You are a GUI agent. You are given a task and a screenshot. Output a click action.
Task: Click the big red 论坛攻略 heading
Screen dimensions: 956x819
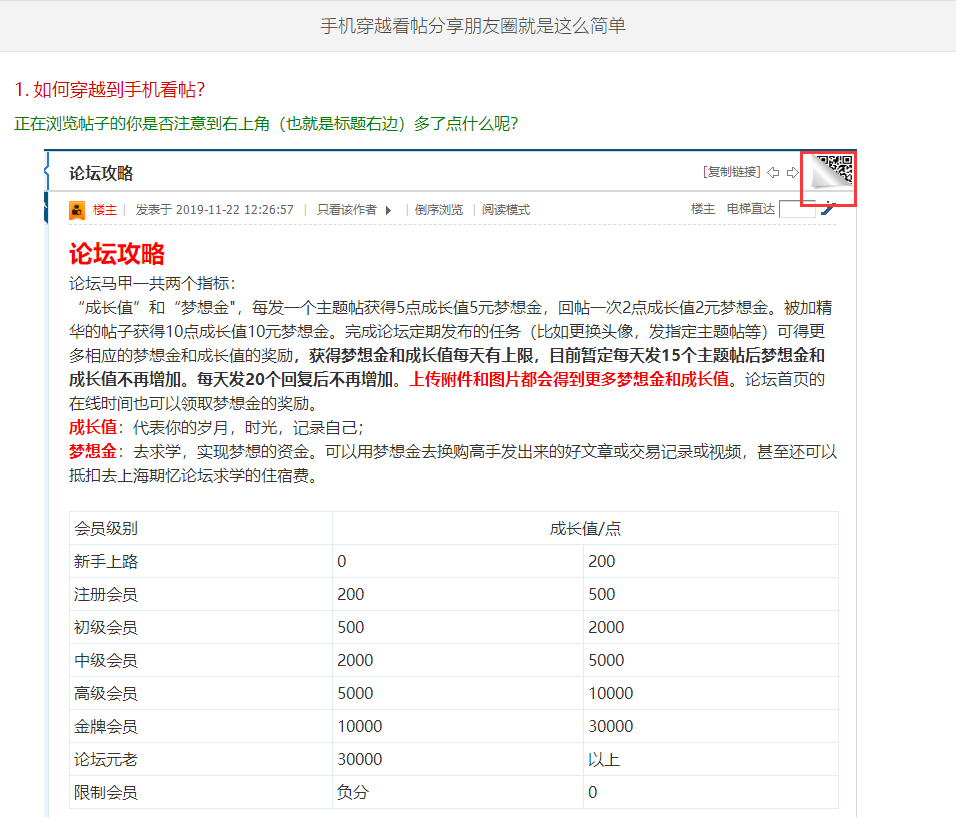(117, 254)
